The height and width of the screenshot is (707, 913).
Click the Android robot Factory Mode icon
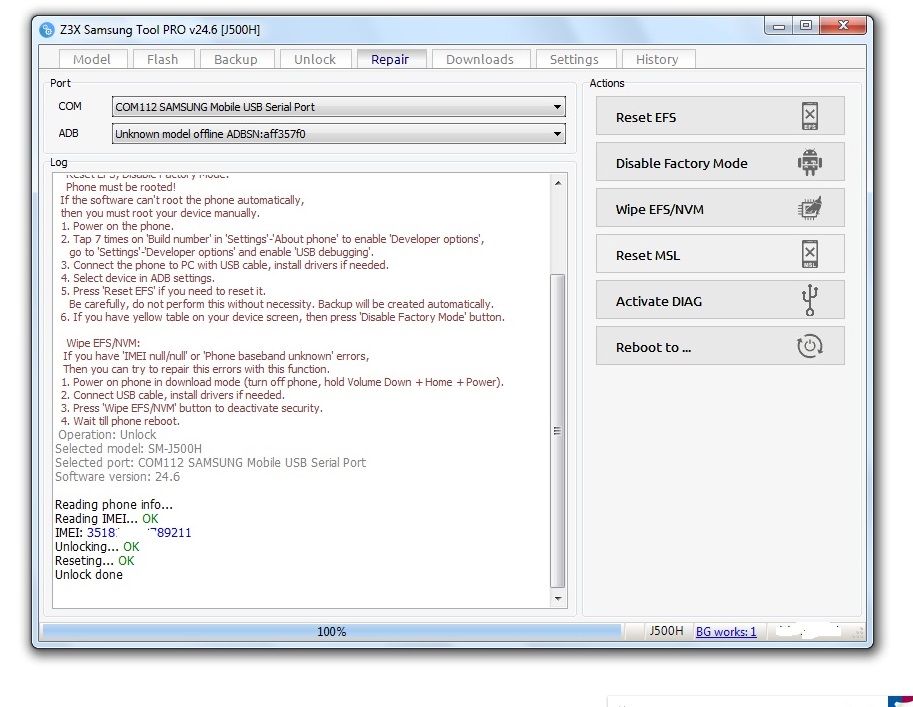(809, 162)
